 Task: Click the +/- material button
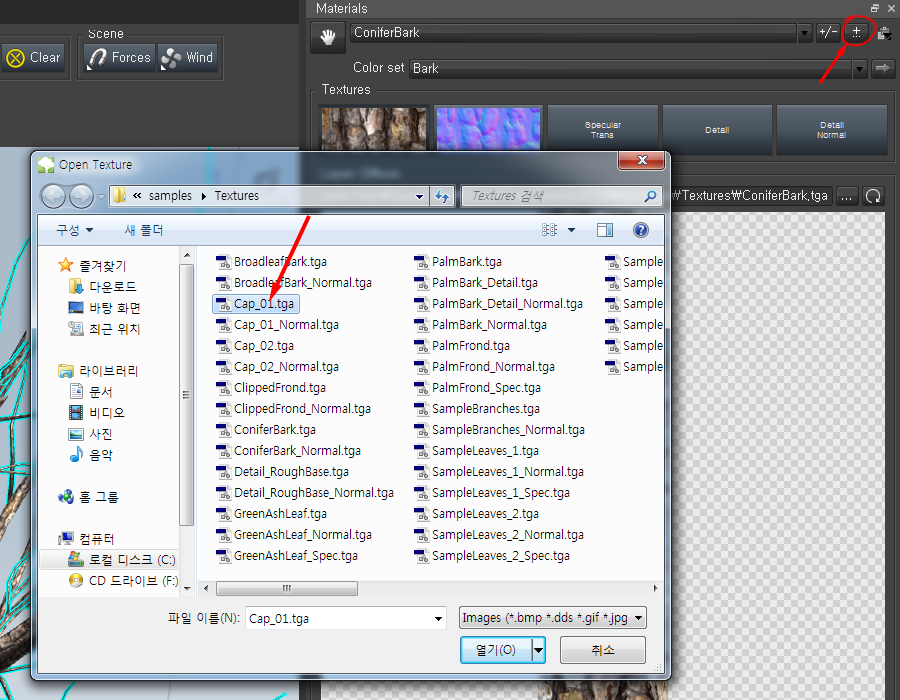point(828,33)
